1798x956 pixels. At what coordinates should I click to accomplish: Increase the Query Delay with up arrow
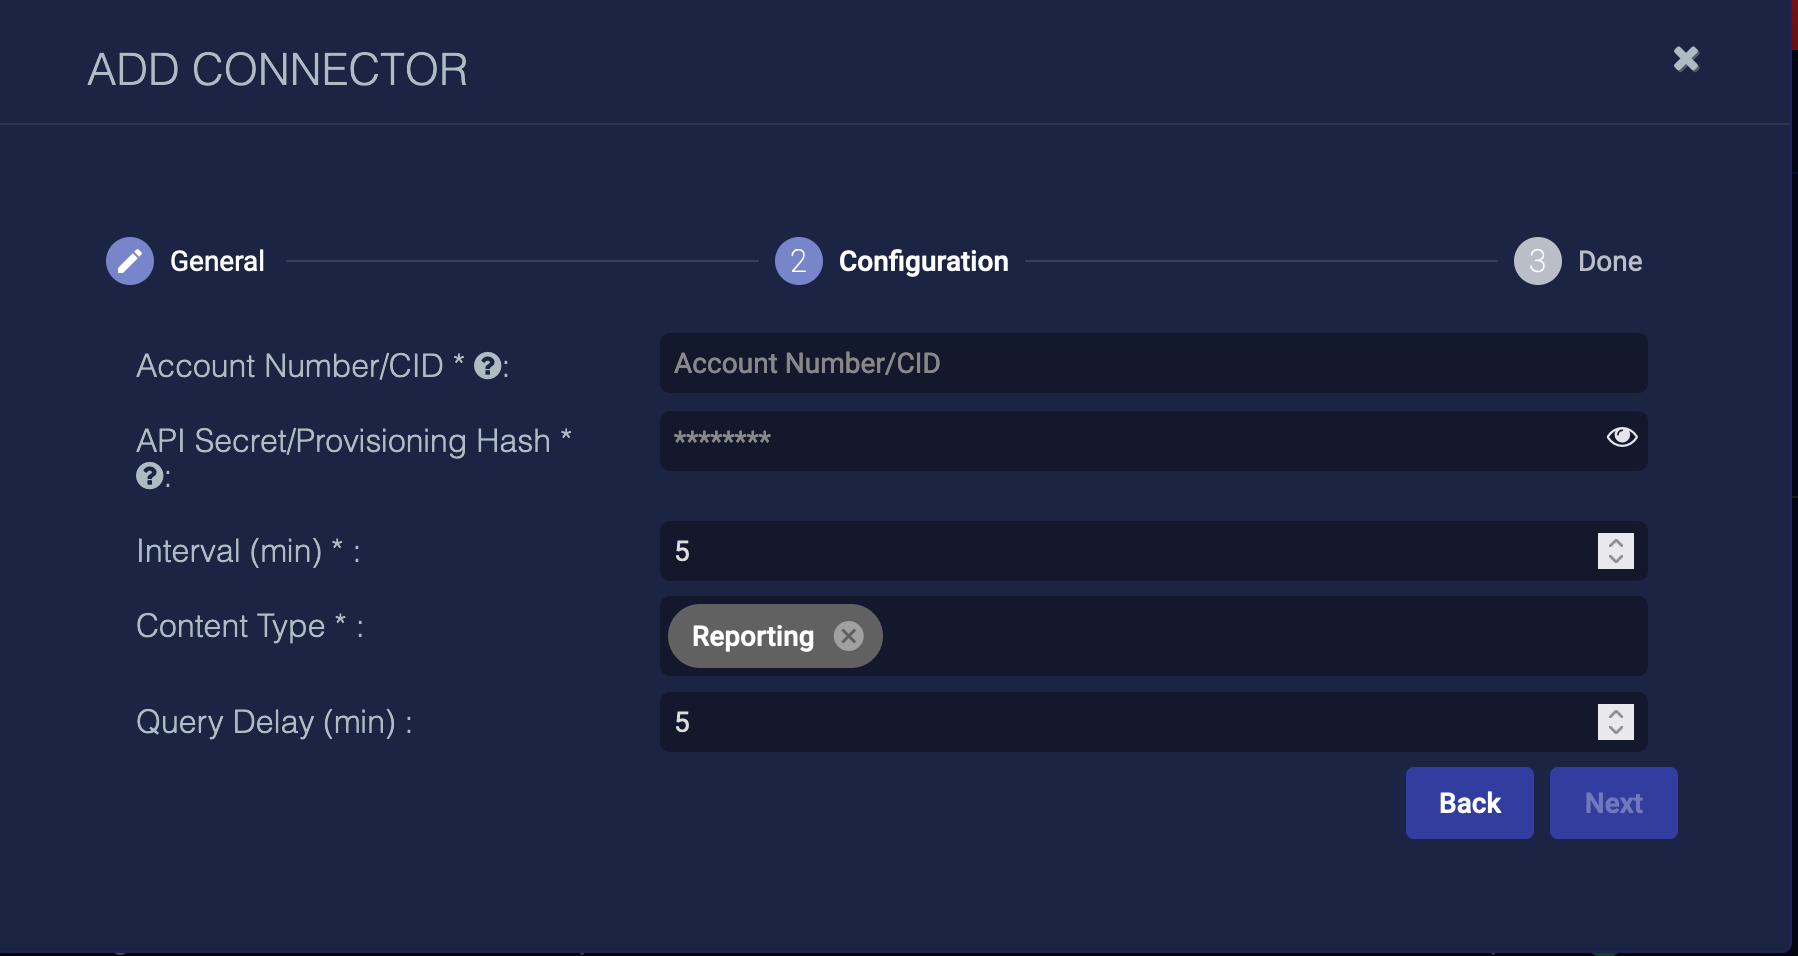1616,714
